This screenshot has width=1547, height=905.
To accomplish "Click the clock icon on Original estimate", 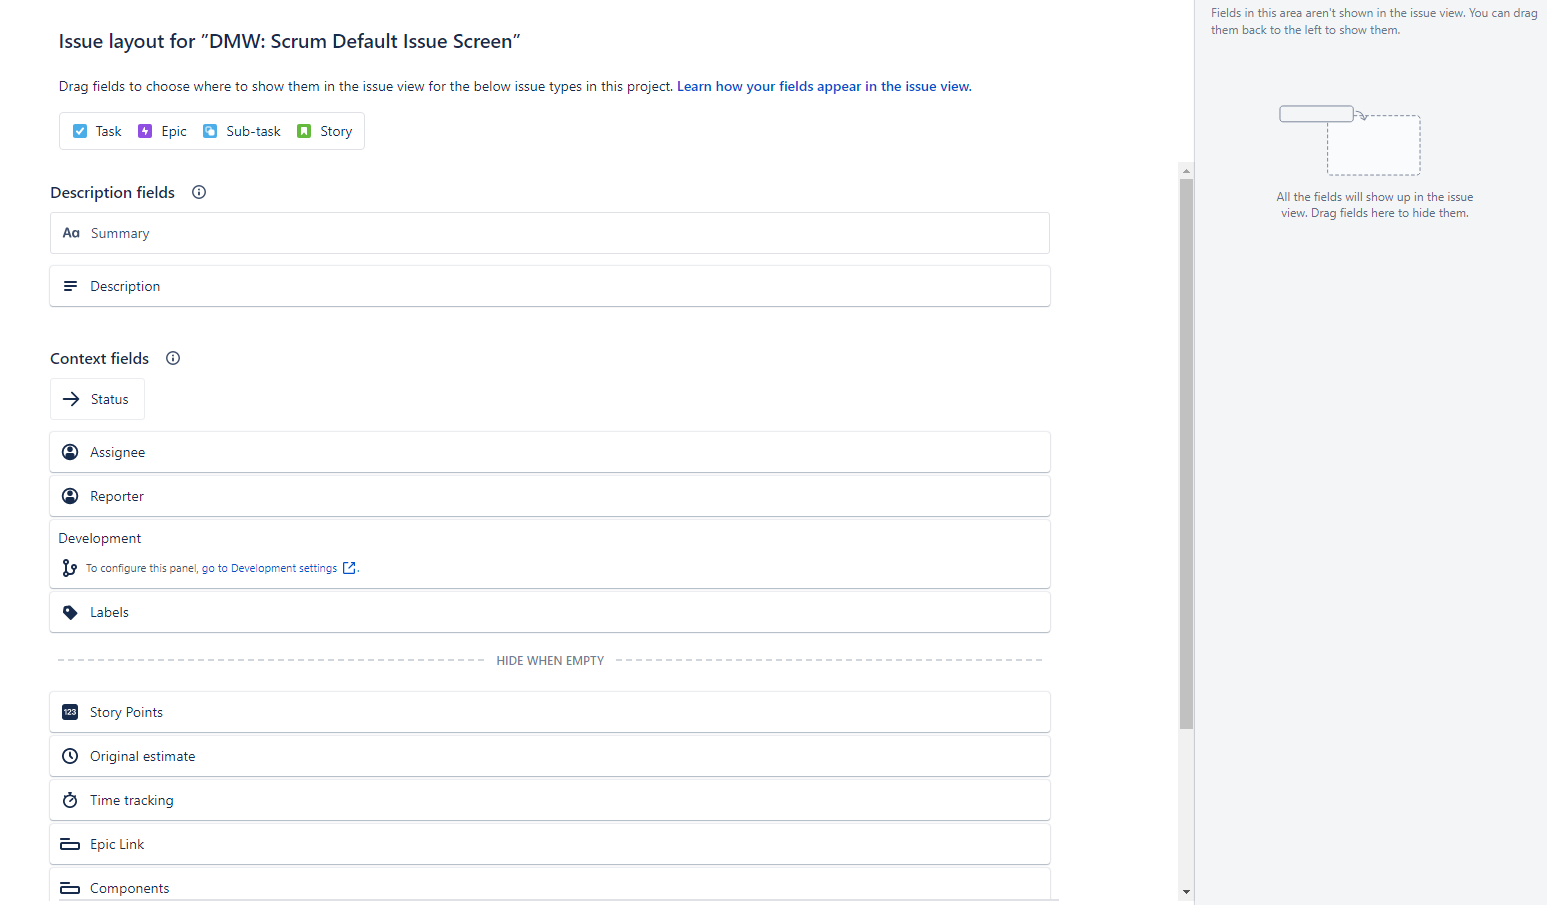I will point(70,755).
